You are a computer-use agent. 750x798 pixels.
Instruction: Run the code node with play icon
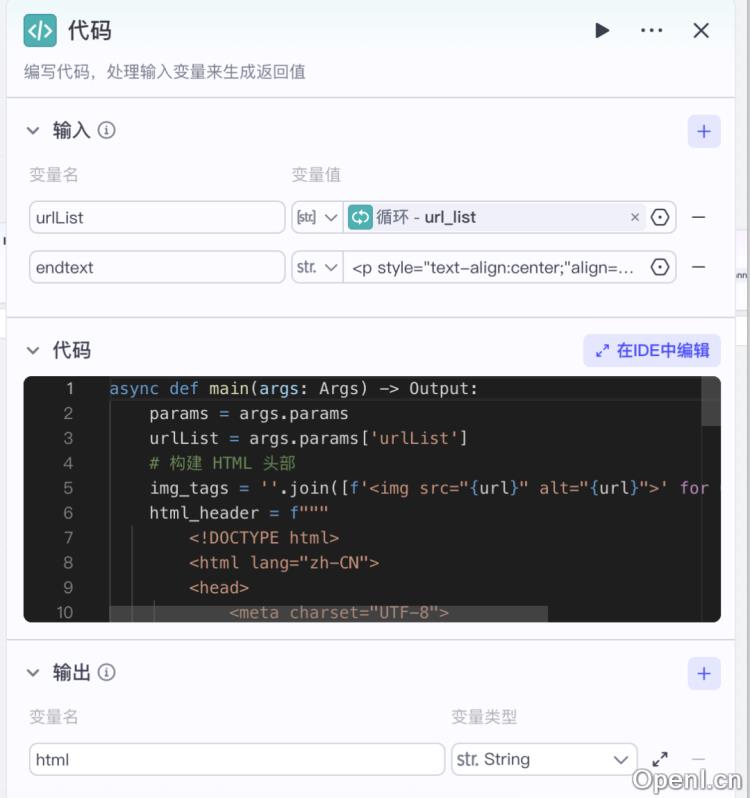click(x=602, y=31)
